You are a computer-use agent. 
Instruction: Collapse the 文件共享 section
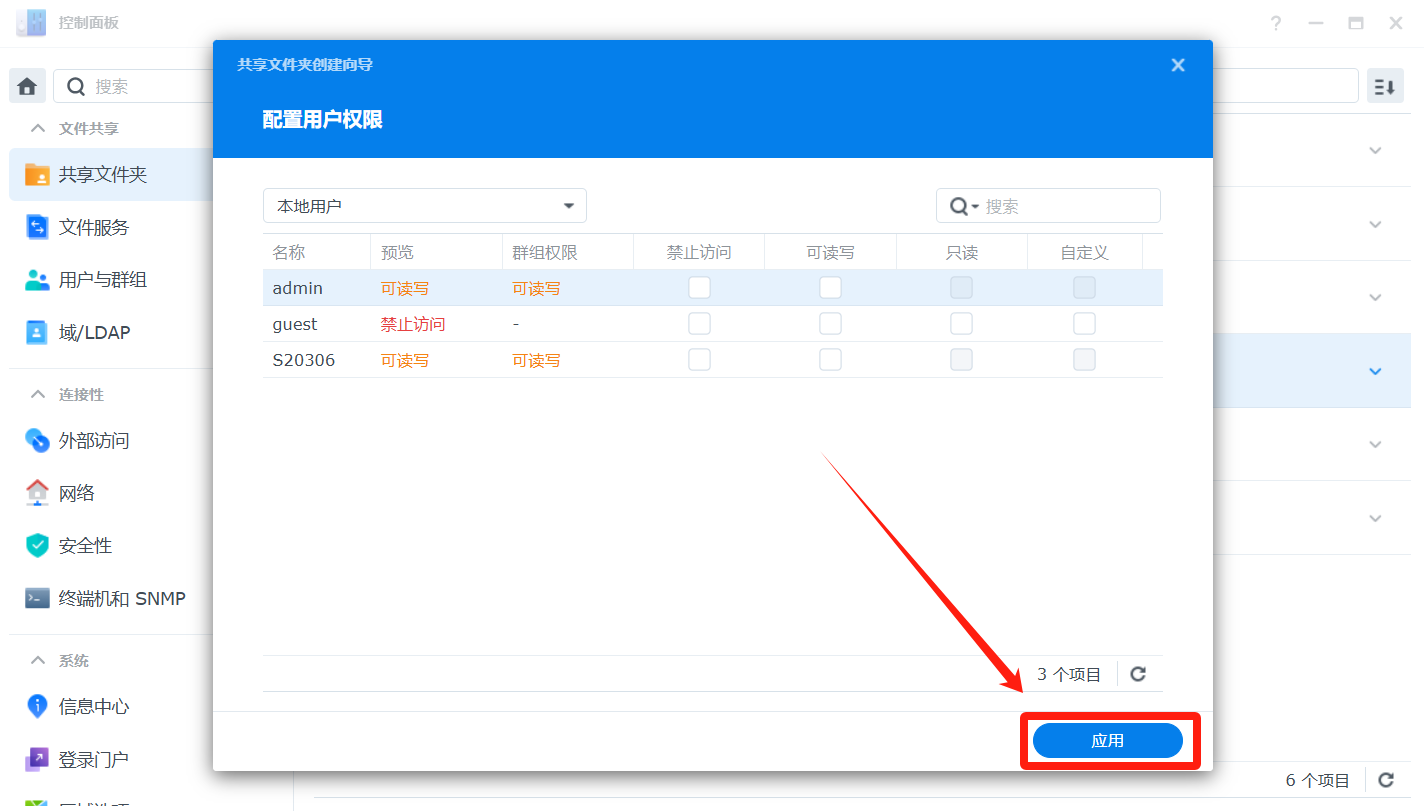coord(38,128)
